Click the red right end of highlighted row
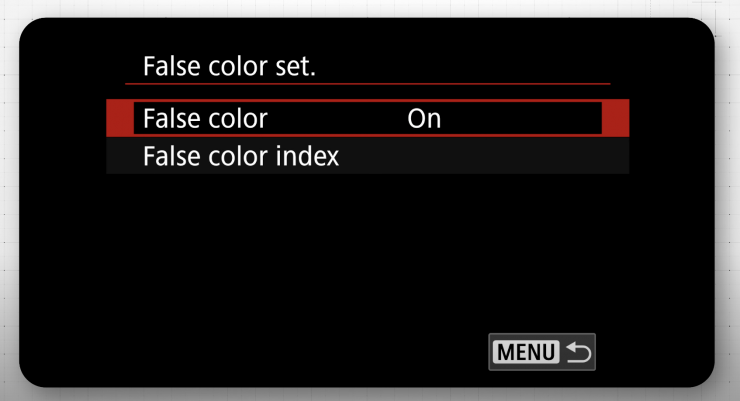Image resolution: width=740 pixels, height=401 pixels. [616, 118]
